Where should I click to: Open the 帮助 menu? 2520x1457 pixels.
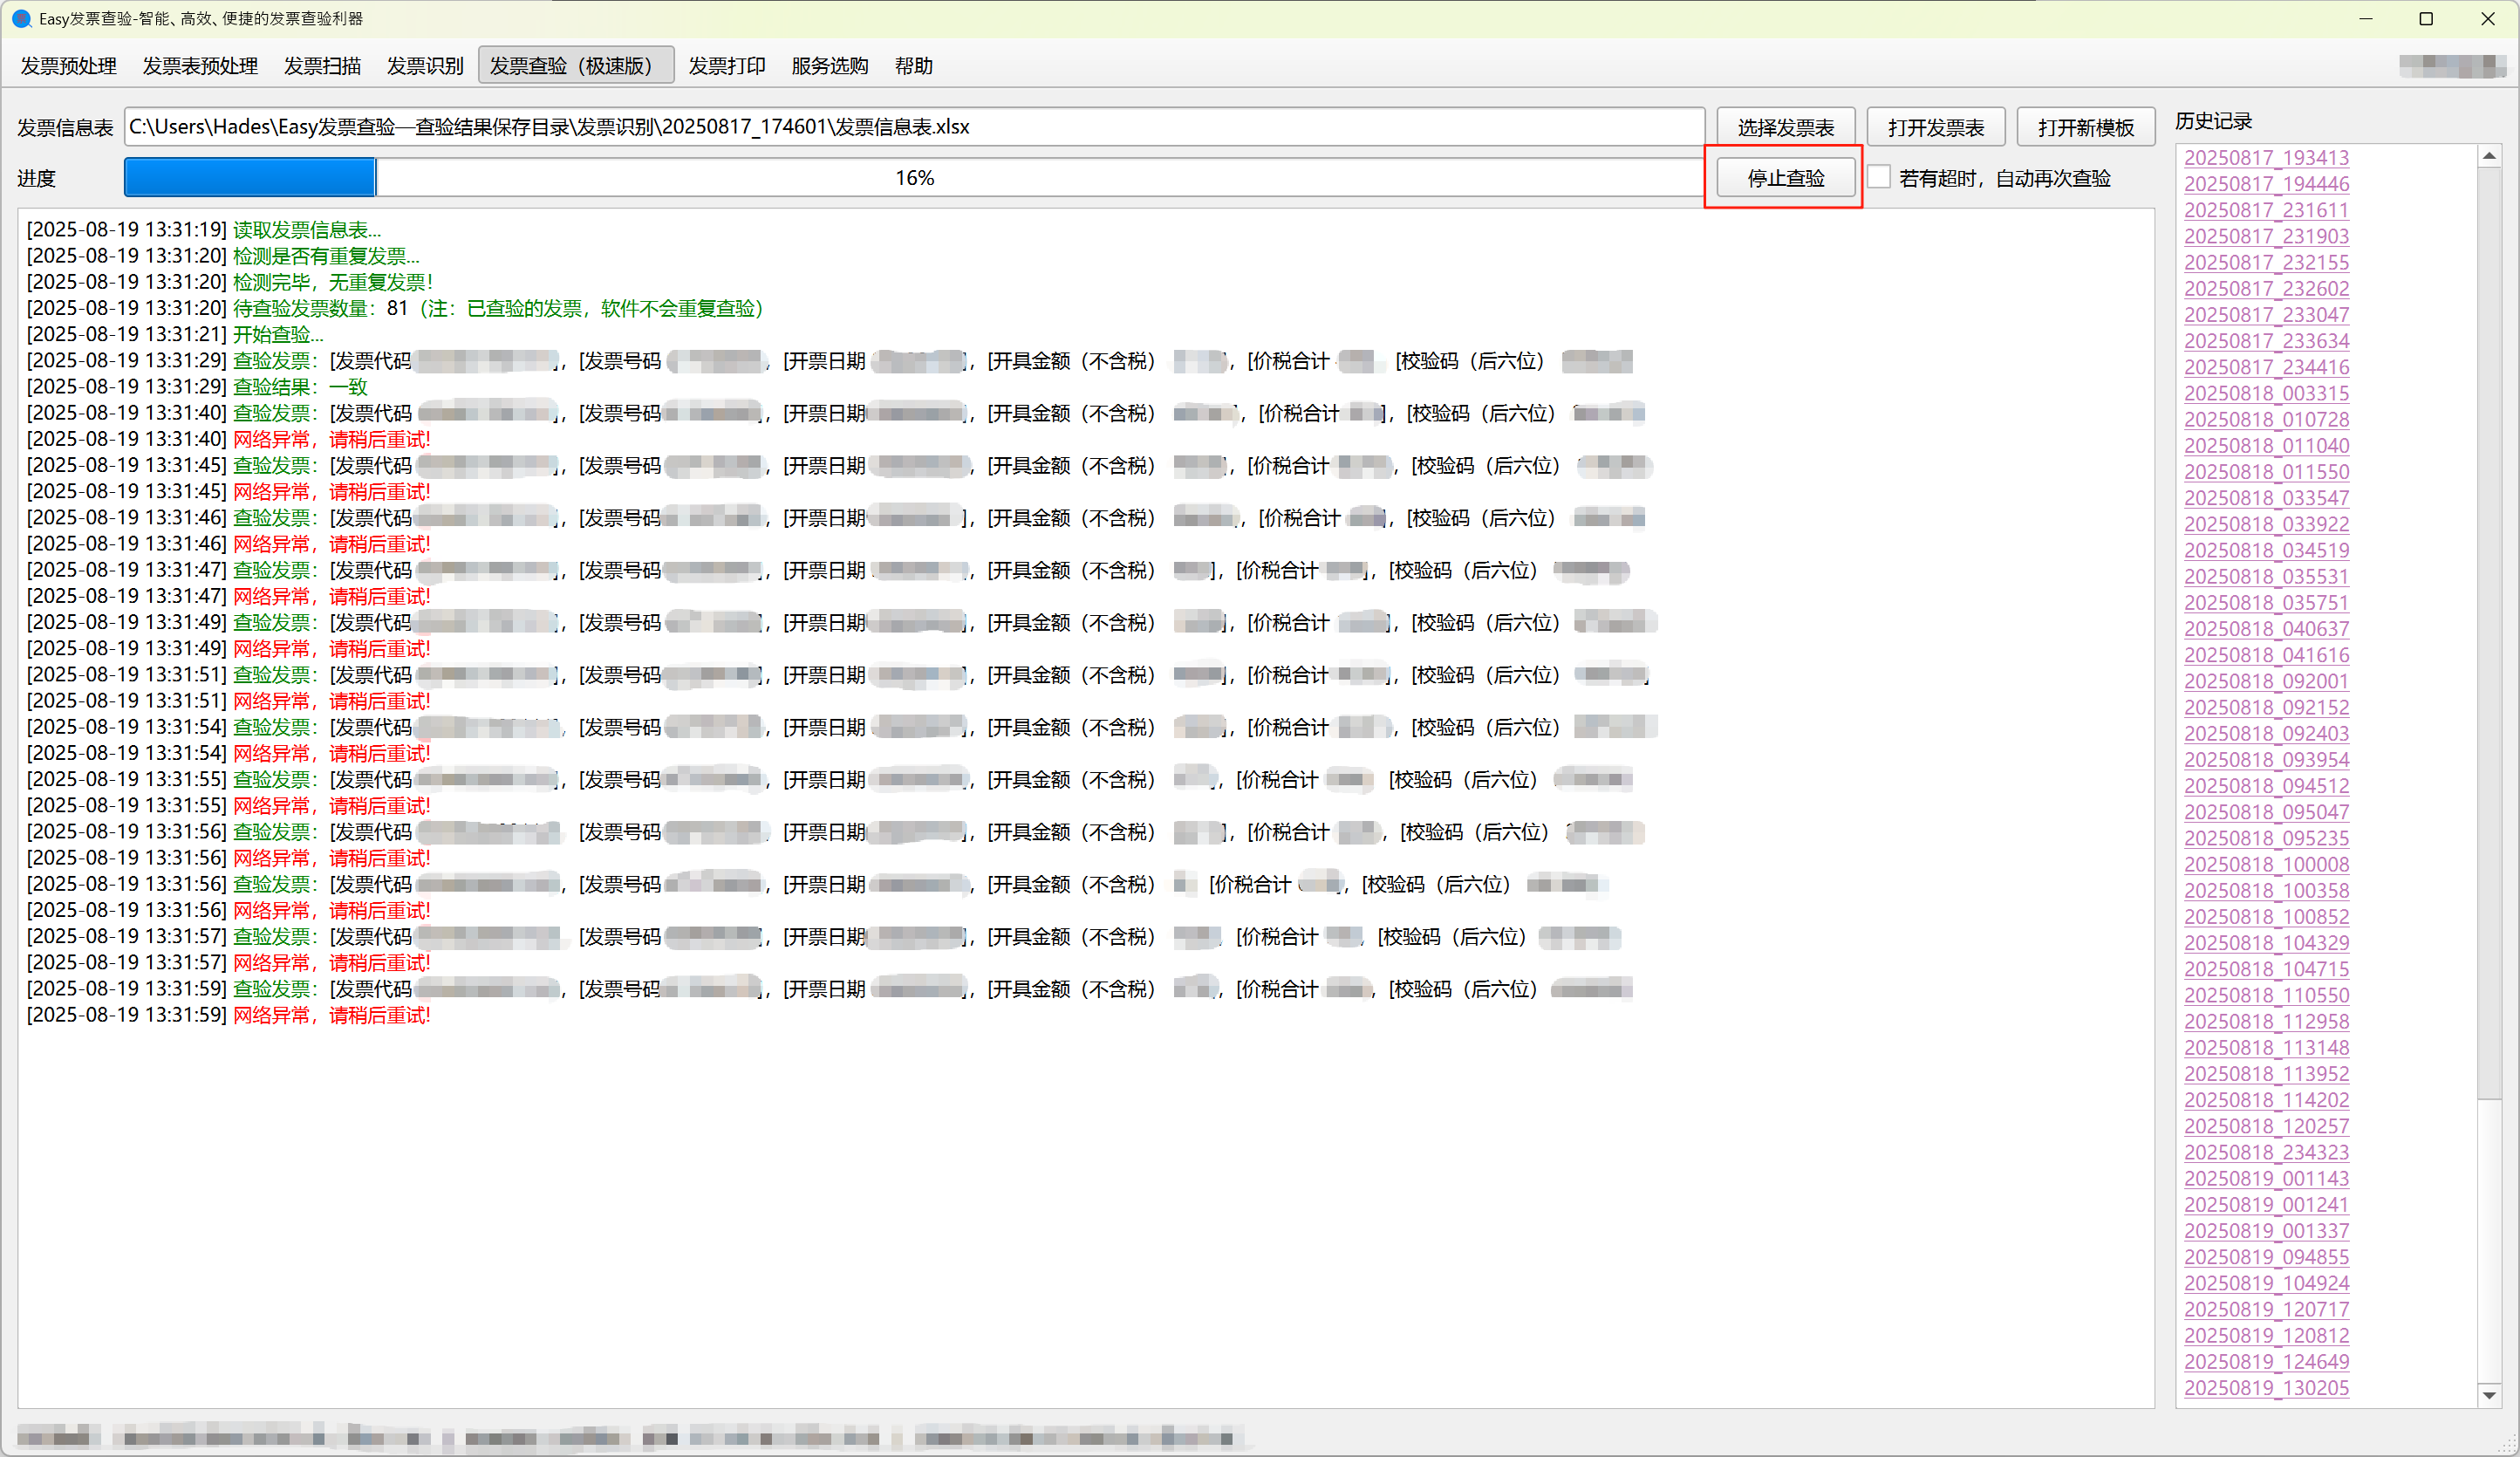click(x=913, y=66)
